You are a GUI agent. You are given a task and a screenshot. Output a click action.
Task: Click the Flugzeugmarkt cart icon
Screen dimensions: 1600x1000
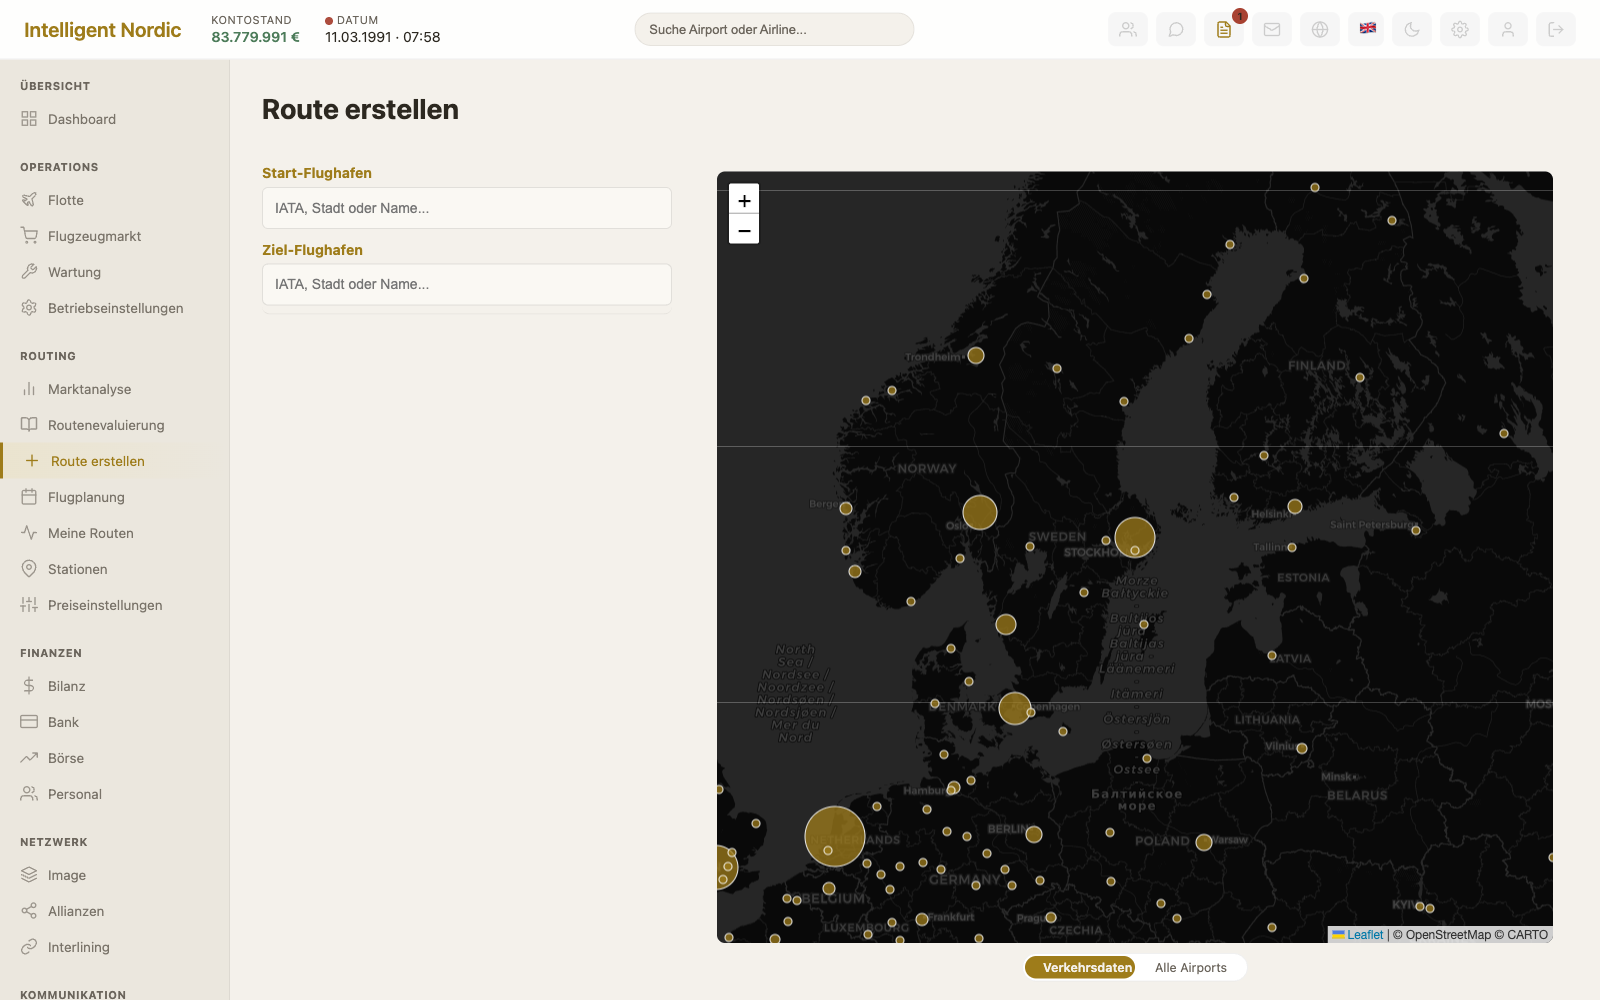pyautogui.click(x=29, y=236)
